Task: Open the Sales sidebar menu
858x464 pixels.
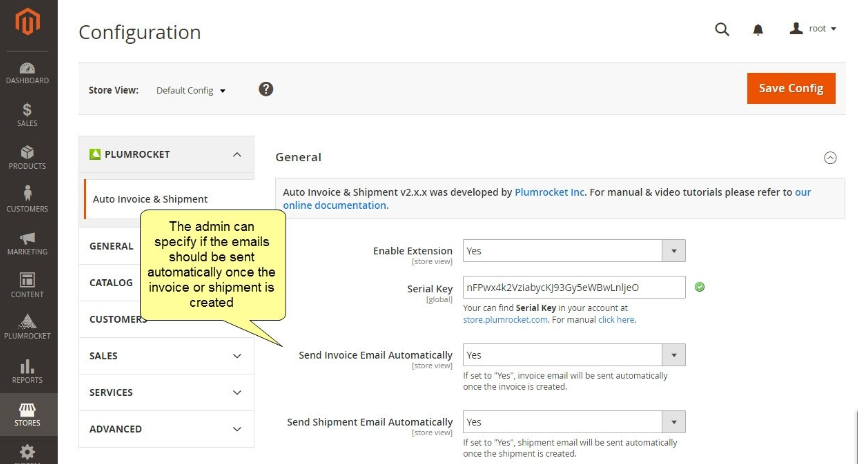Action: [x=27, y=115]
